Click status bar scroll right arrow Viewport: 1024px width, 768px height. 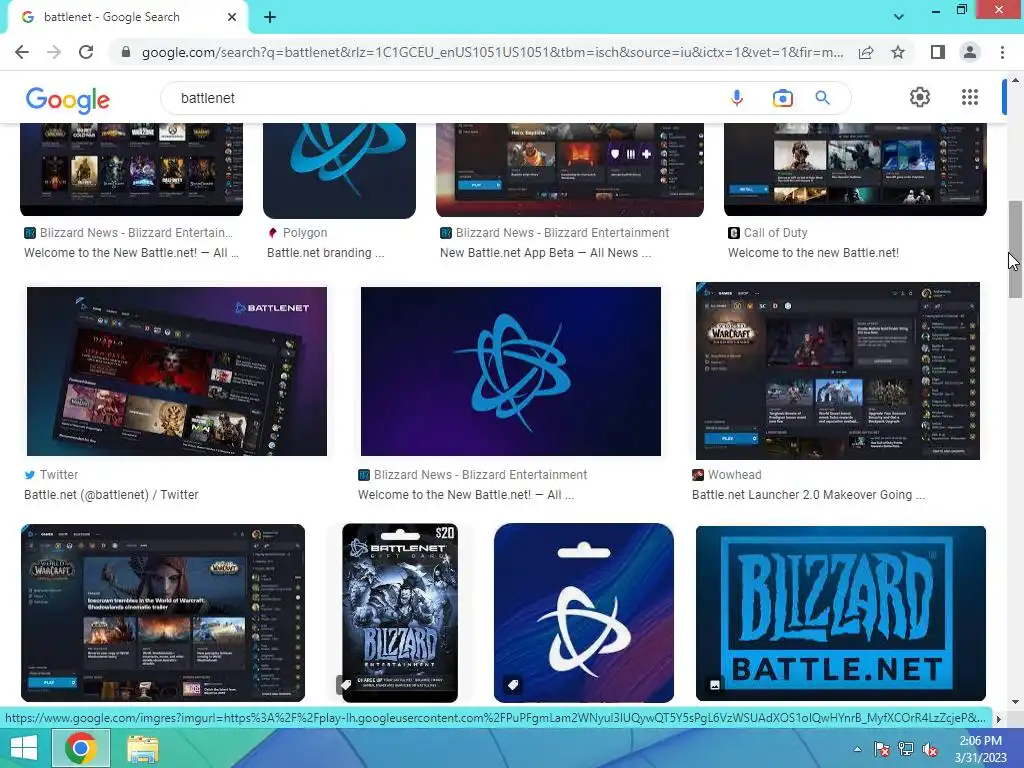(x=998, y=718)
